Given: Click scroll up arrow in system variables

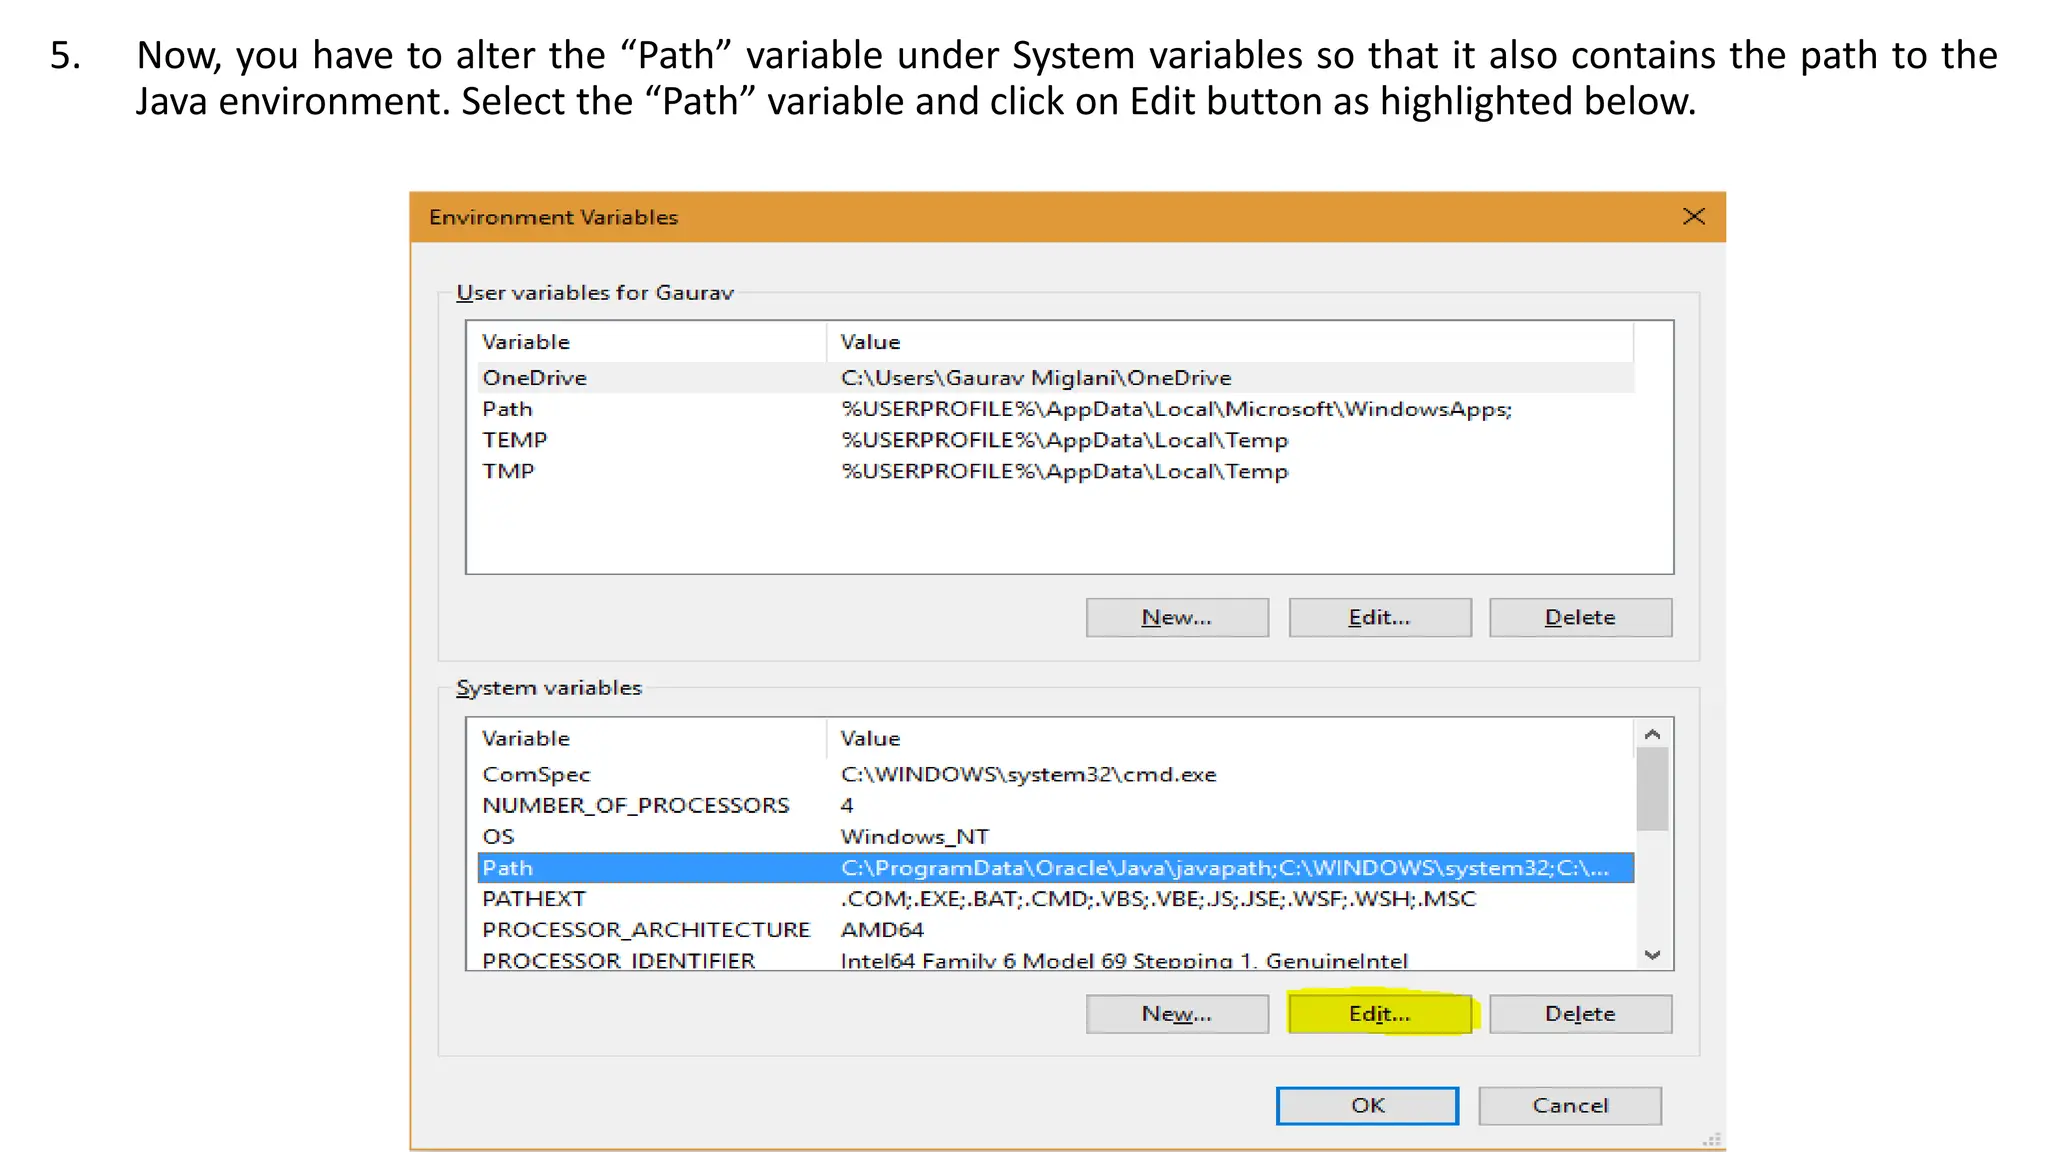Looking at the screenshot, I should tap(1652, 735).
